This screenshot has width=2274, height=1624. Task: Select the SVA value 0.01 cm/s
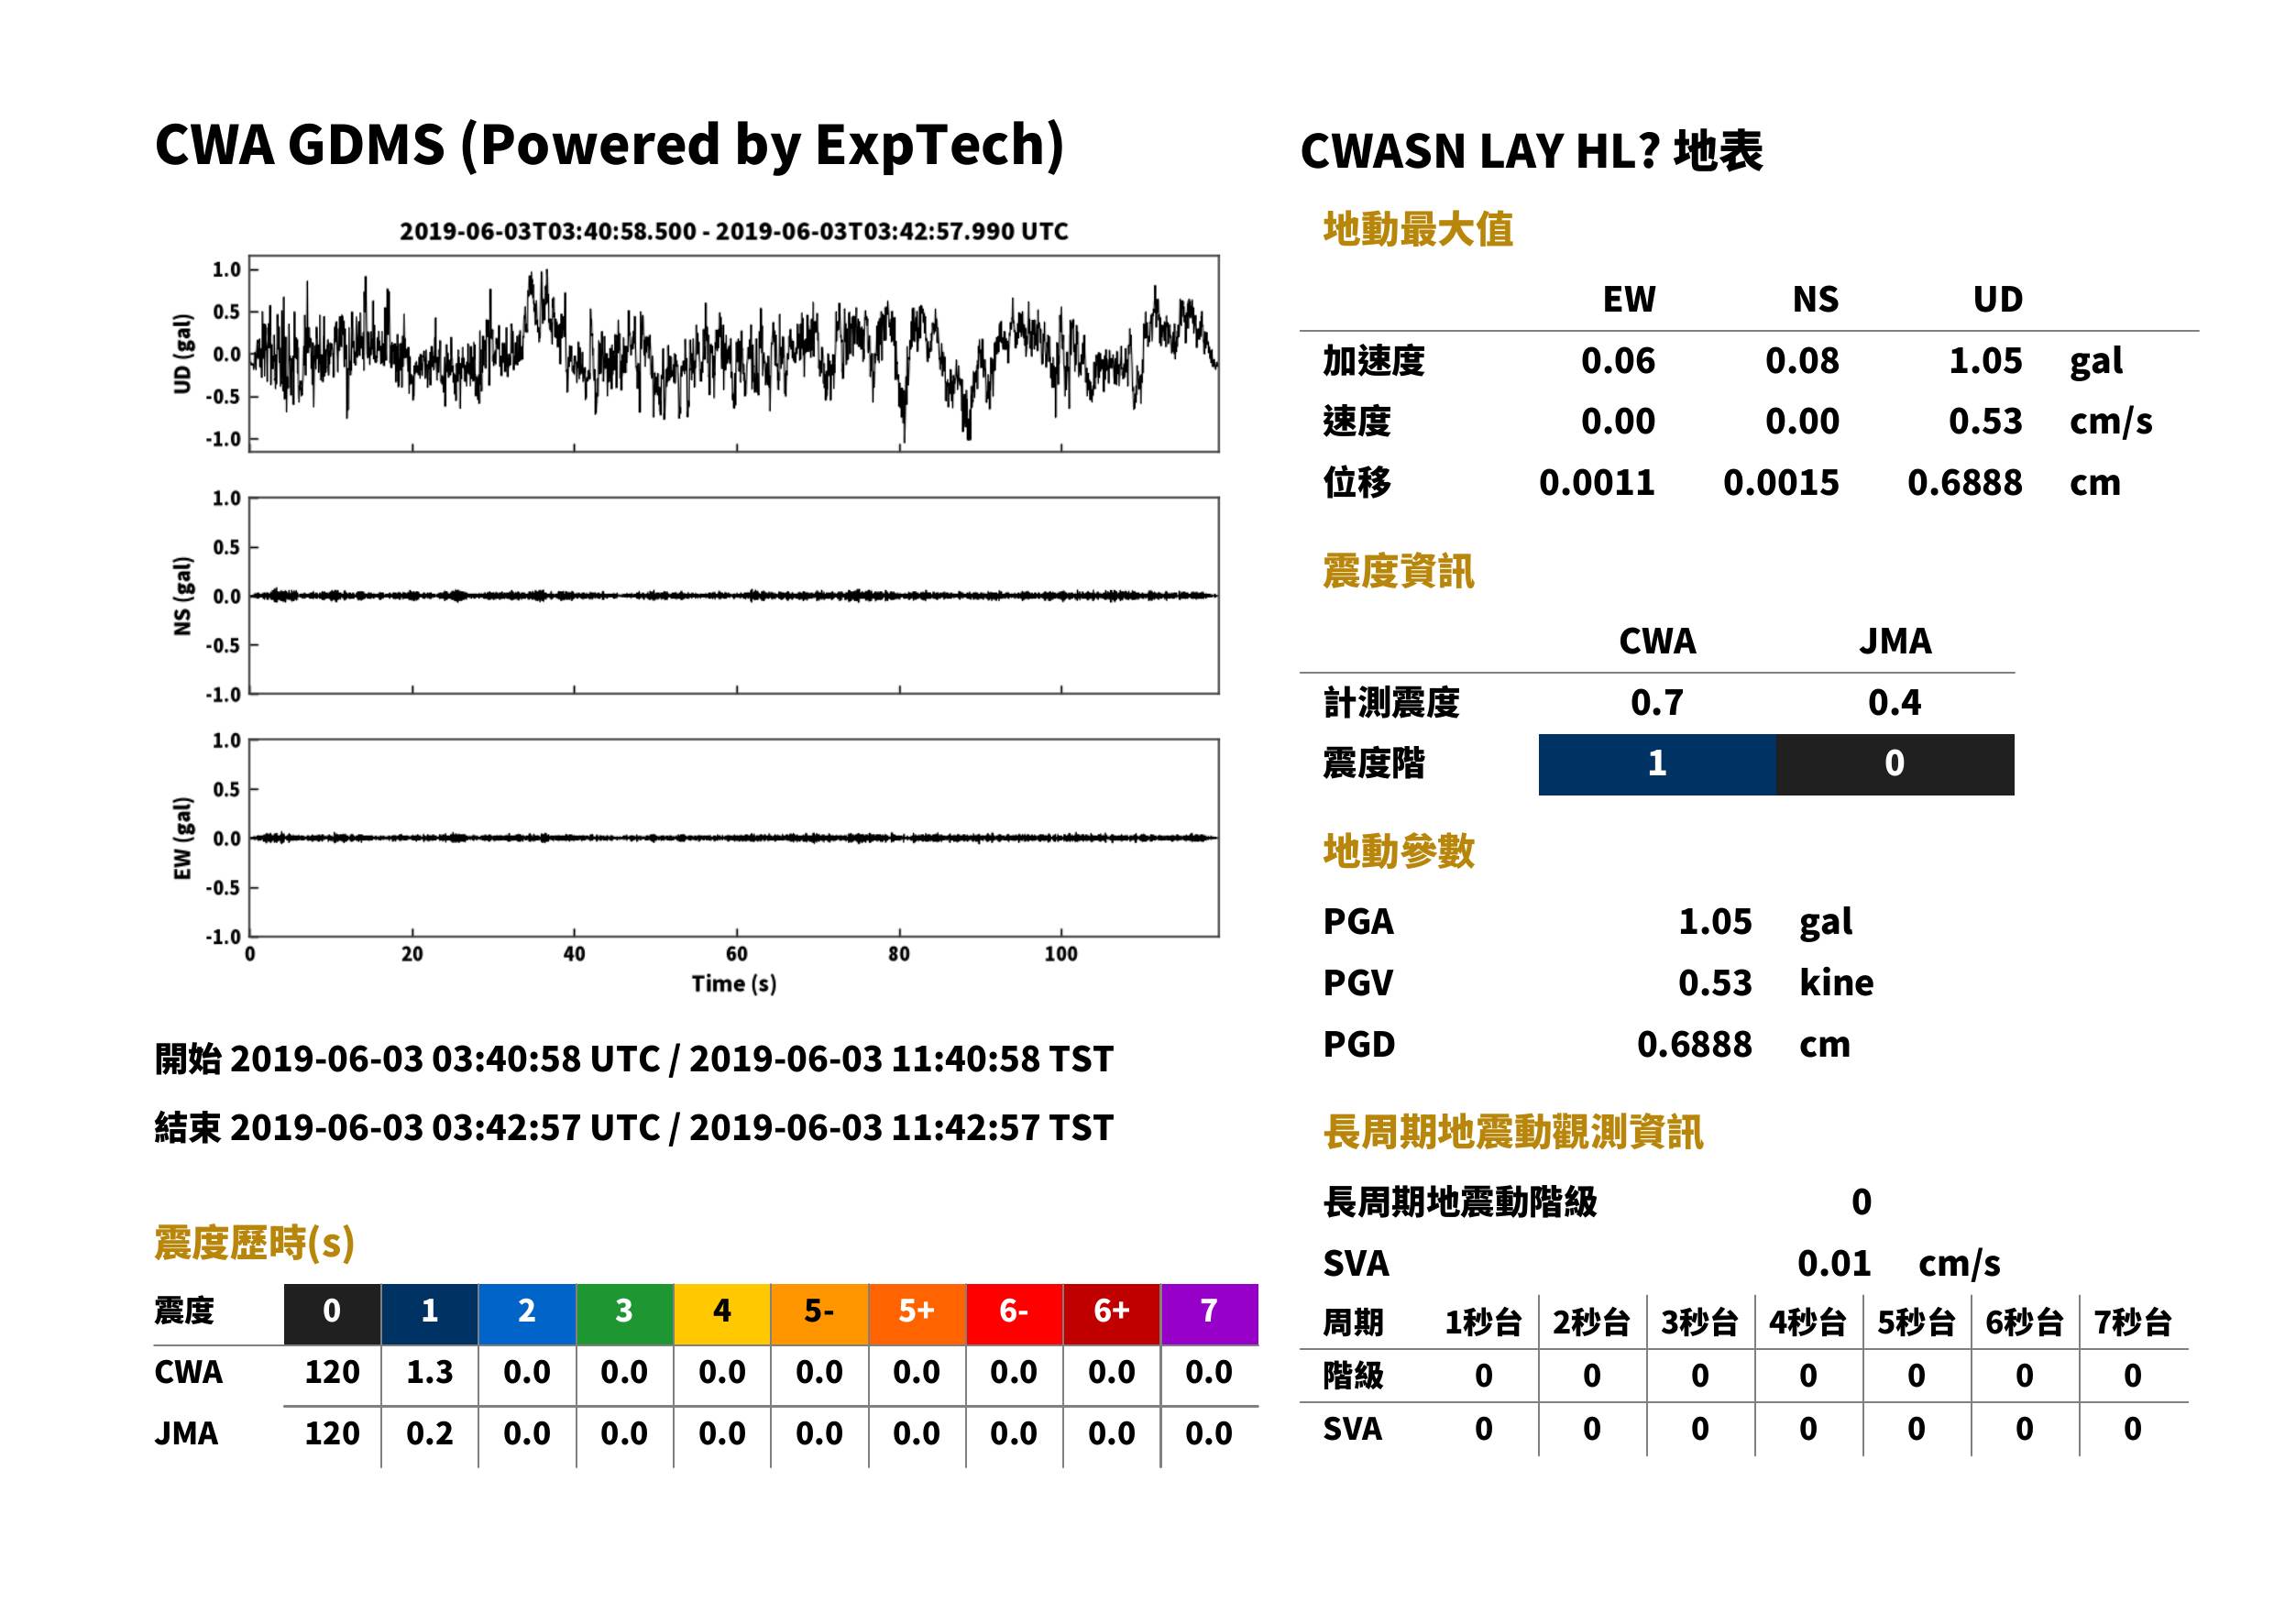click(x=1898, y=1264)
